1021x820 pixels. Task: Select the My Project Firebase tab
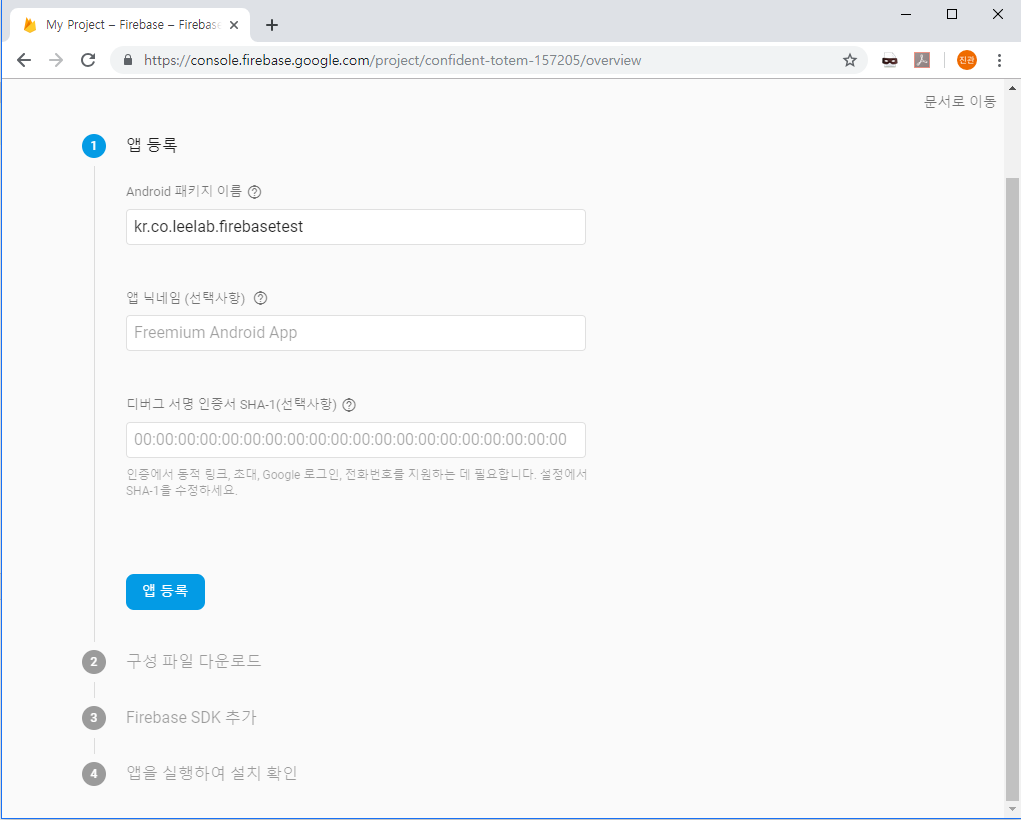[125, 25]
